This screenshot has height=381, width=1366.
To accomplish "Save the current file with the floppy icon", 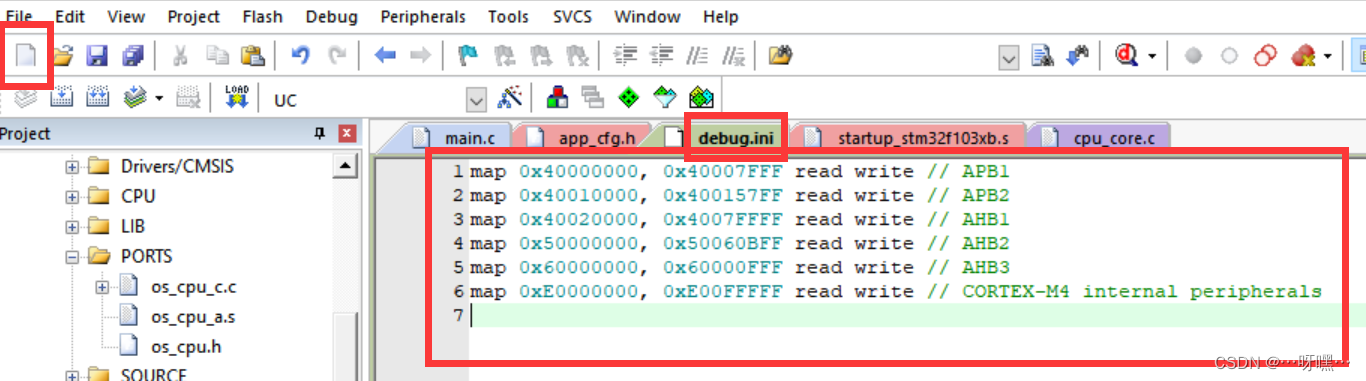I will click(x=97, y=56).
